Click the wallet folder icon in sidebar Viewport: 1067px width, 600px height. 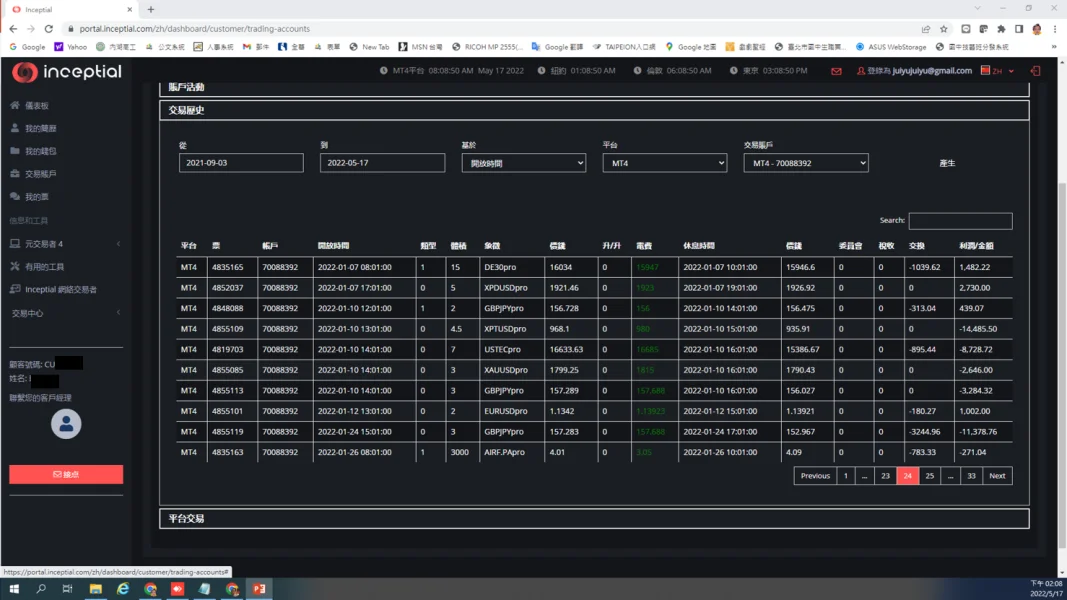[x=15, y=151]
